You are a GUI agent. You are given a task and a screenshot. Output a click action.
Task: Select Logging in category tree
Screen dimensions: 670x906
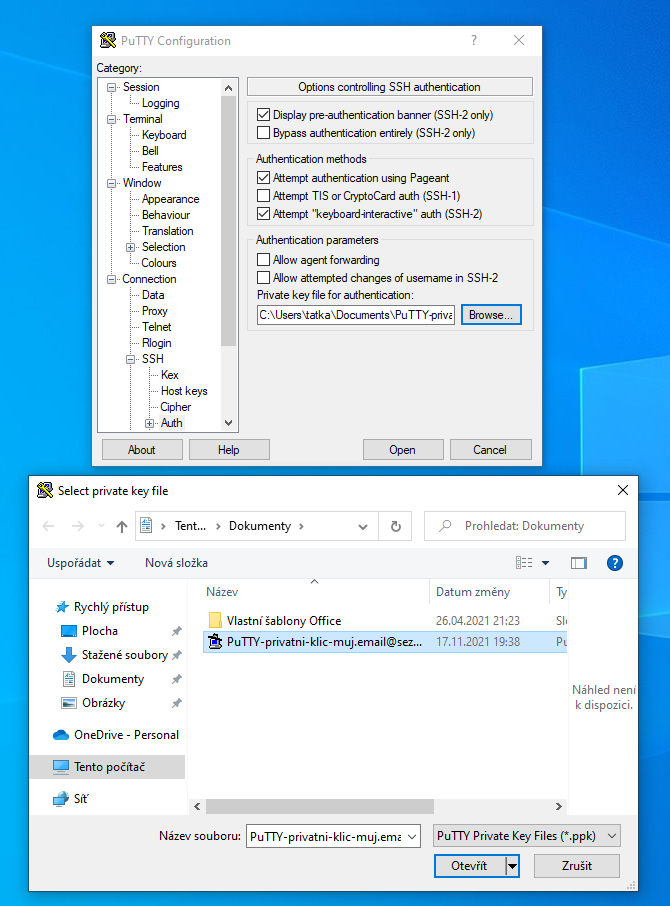click(161, 103)
